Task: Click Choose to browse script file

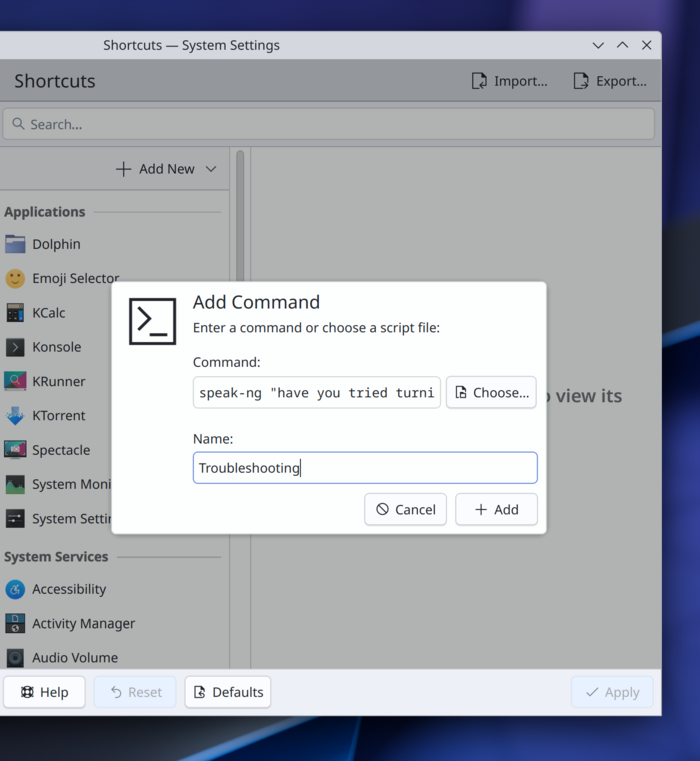Action: 491,393
